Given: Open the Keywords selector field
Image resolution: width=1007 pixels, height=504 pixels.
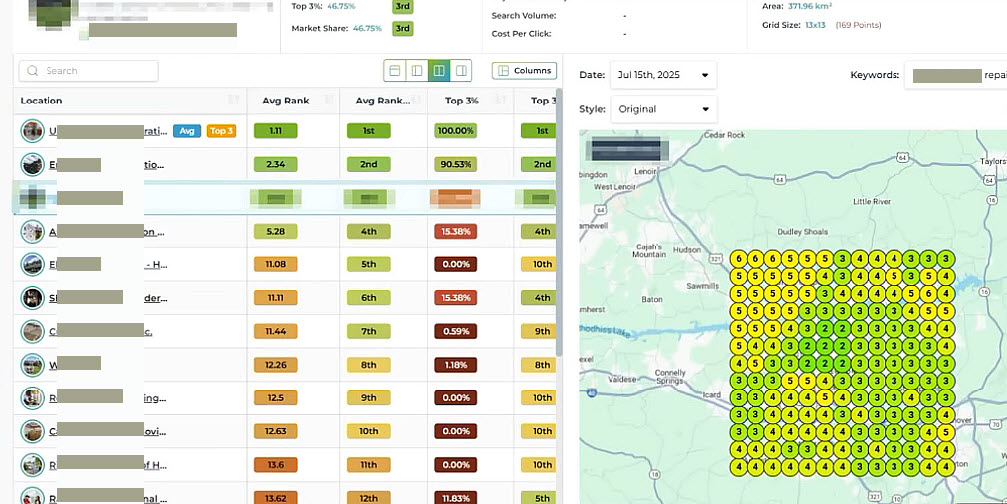Looking at the screenshot, I should tap(956, 75).
